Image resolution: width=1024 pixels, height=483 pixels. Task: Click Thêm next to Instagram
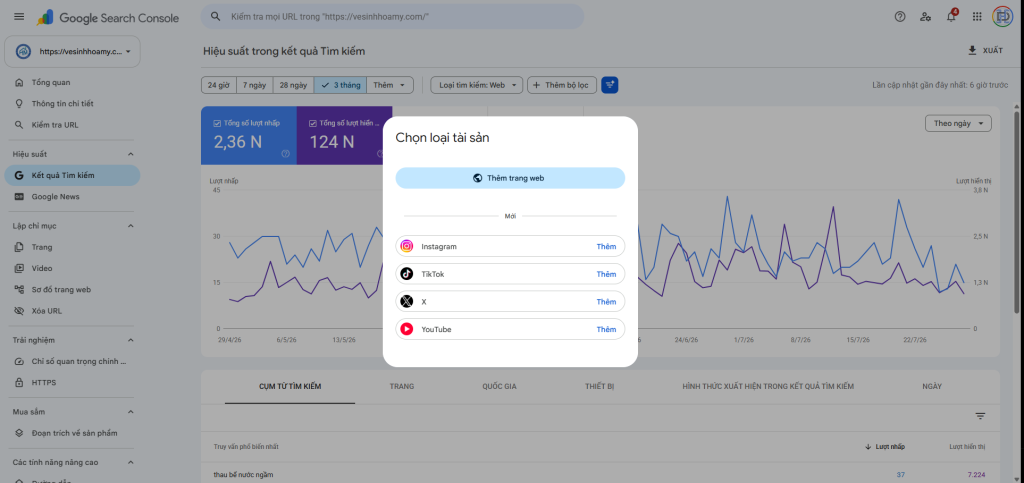point(606,247)
